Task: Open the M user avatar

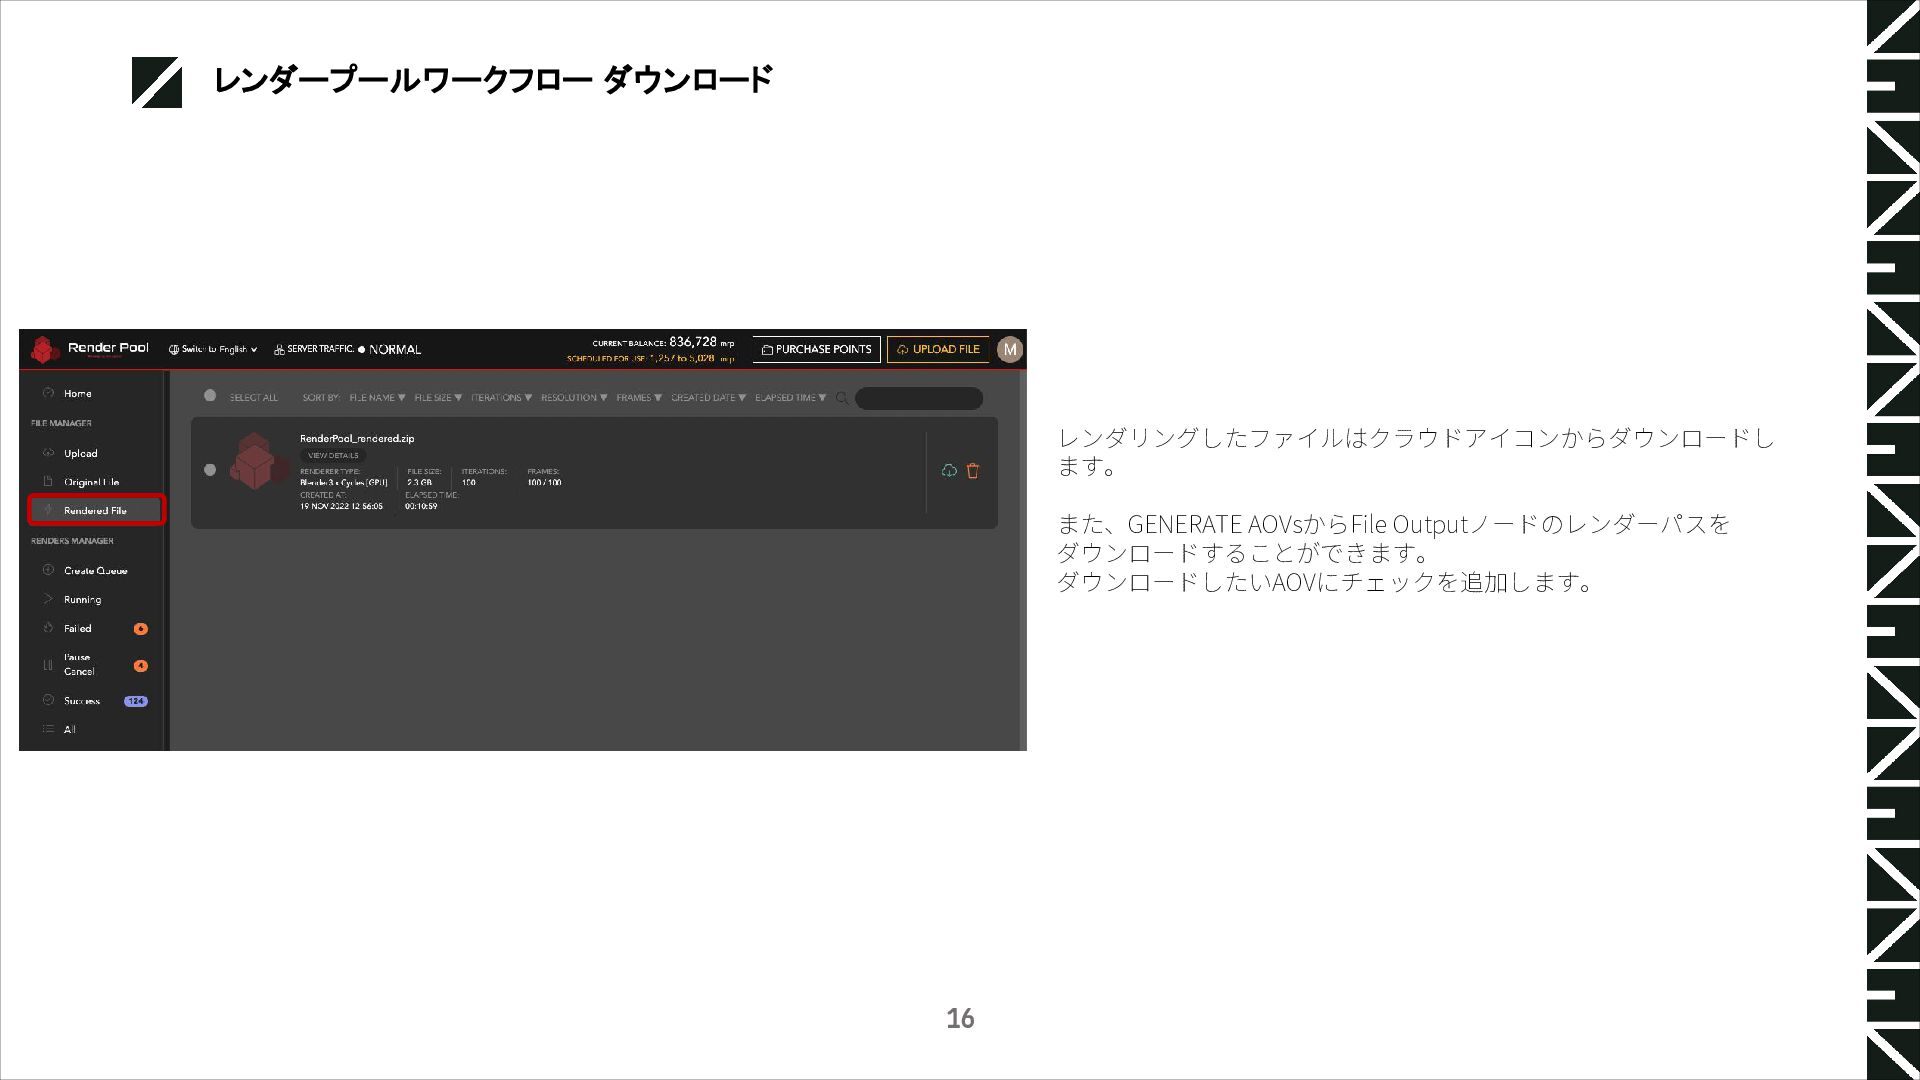Action: [x=1010, y=349]
